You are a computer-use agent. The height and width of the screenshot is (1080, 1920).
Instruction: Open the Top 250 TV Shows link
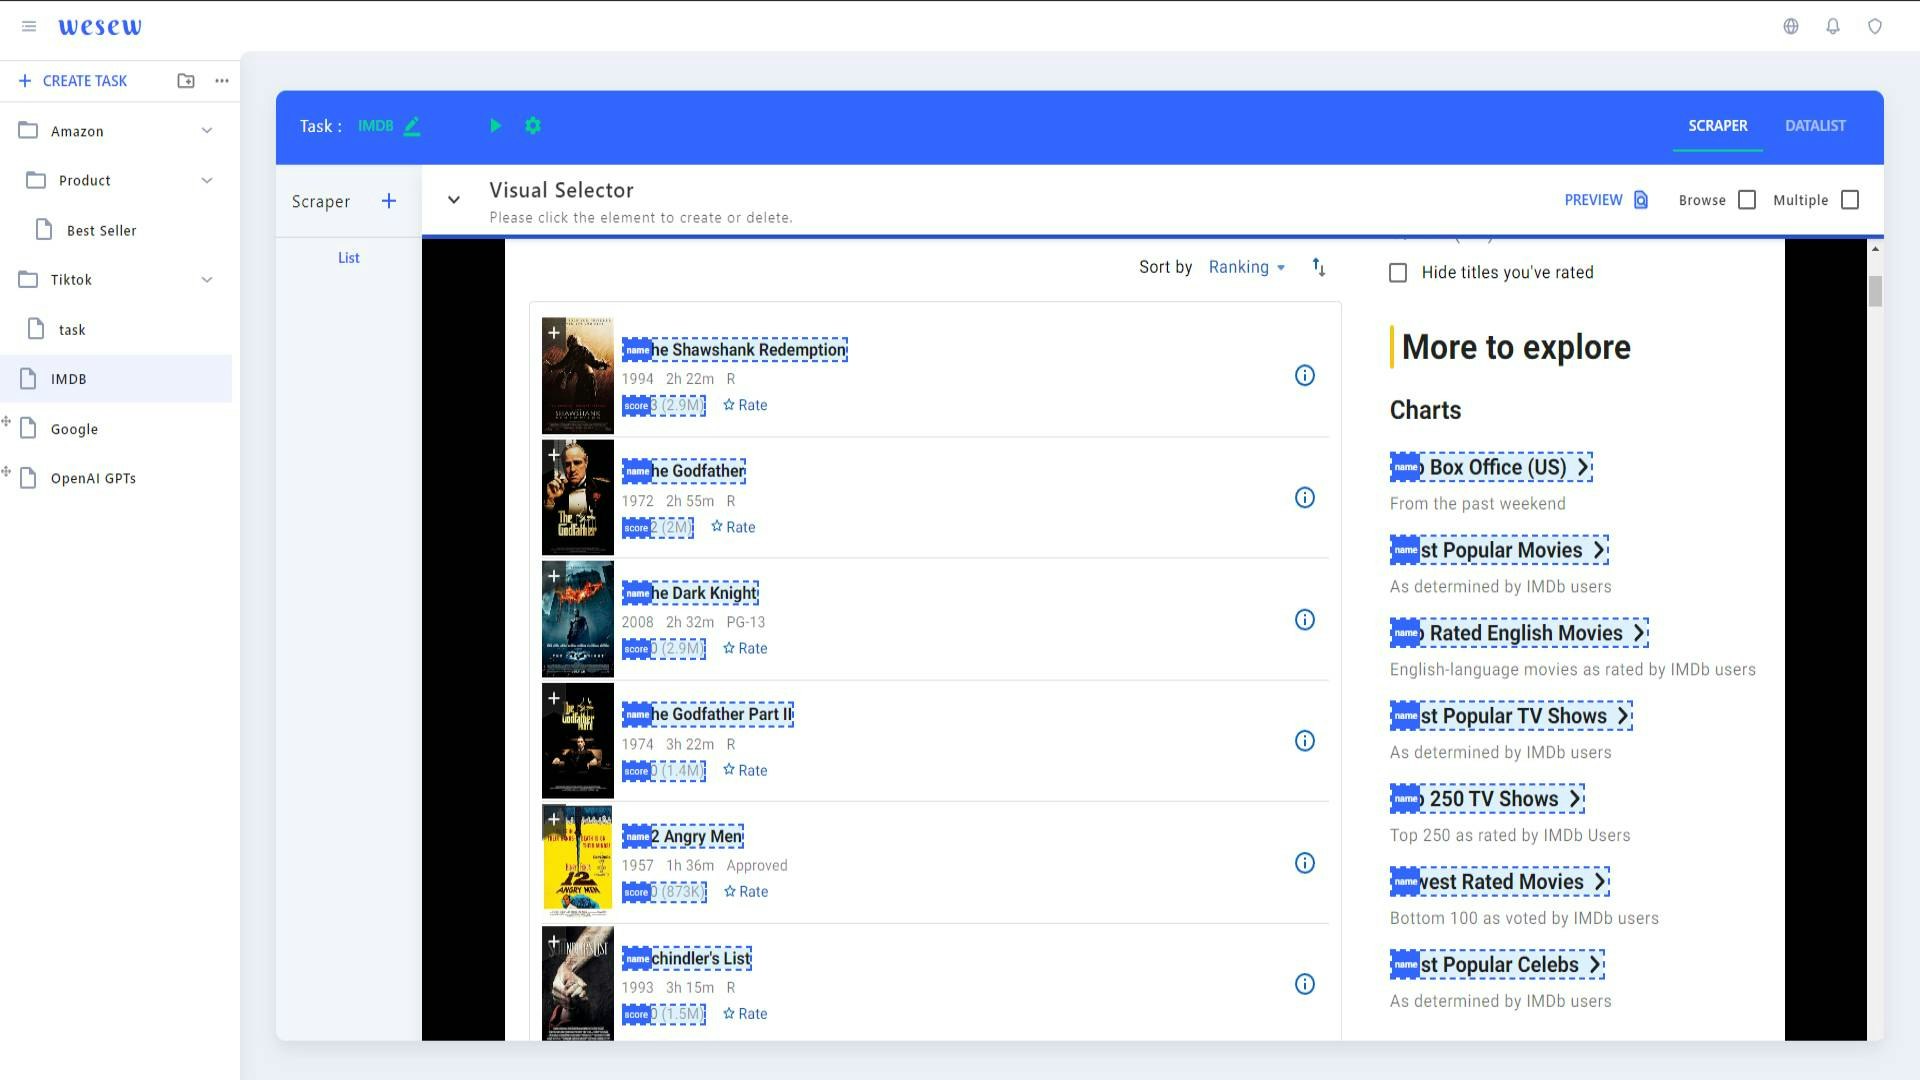click(1487, 799)
